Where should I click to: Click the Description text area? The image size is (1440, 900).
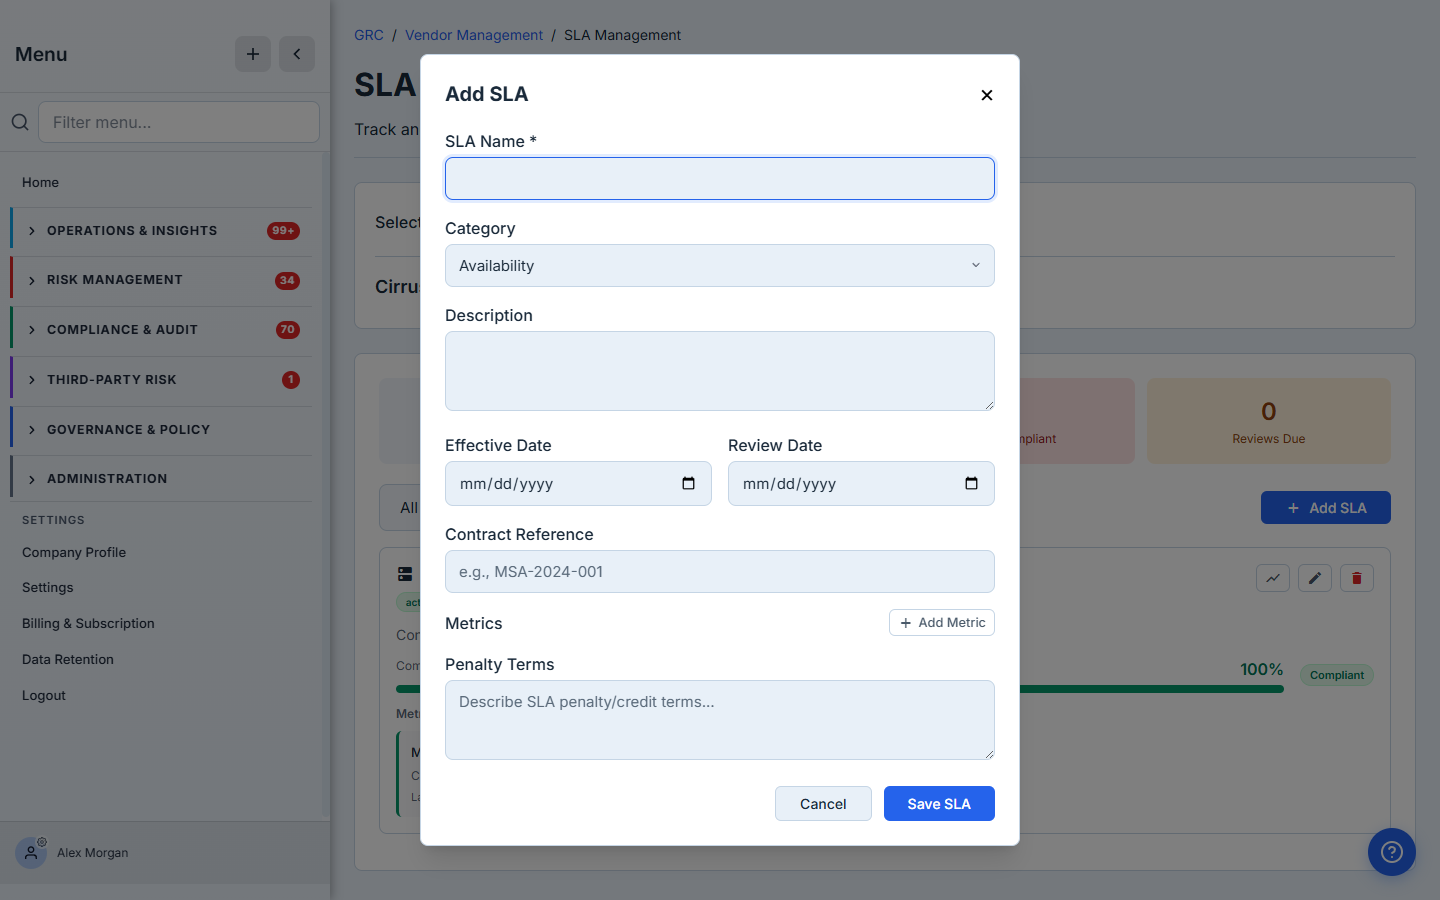[x=720, y=371]
